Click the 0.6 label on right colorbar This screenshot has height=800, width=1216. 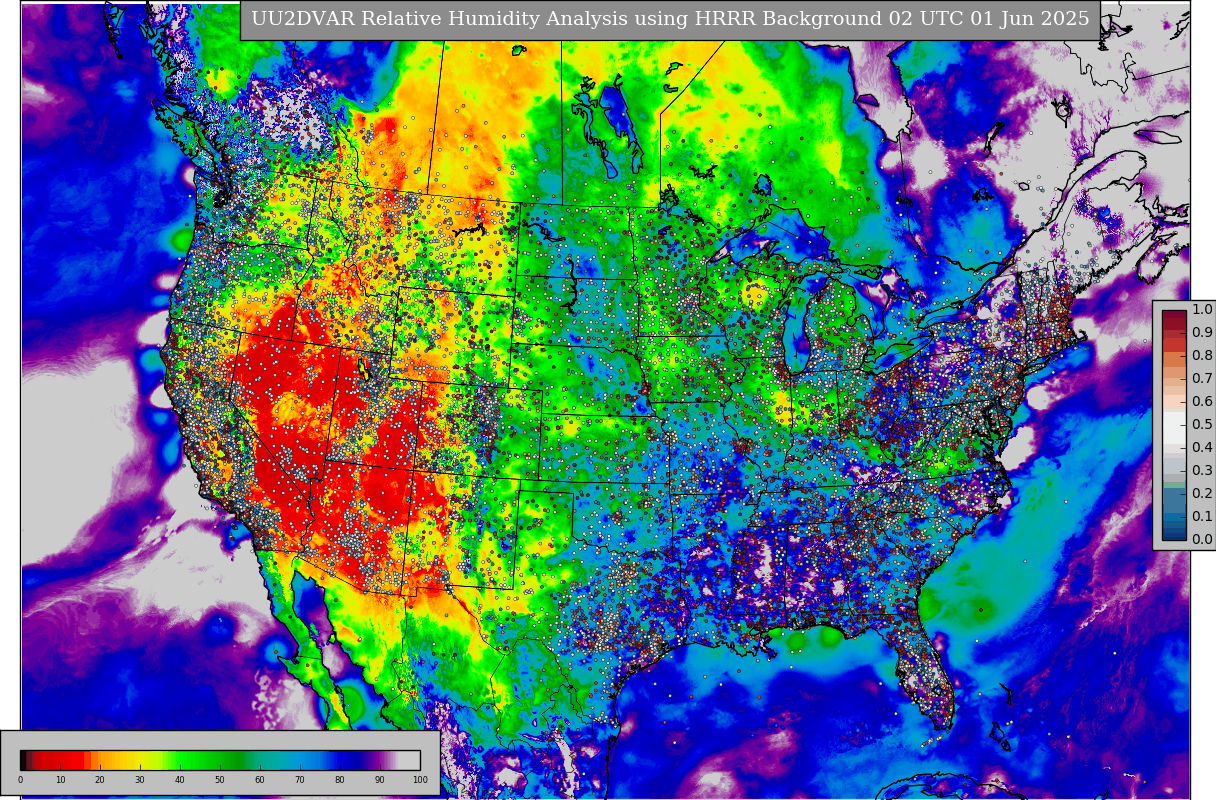point(1203,401)
